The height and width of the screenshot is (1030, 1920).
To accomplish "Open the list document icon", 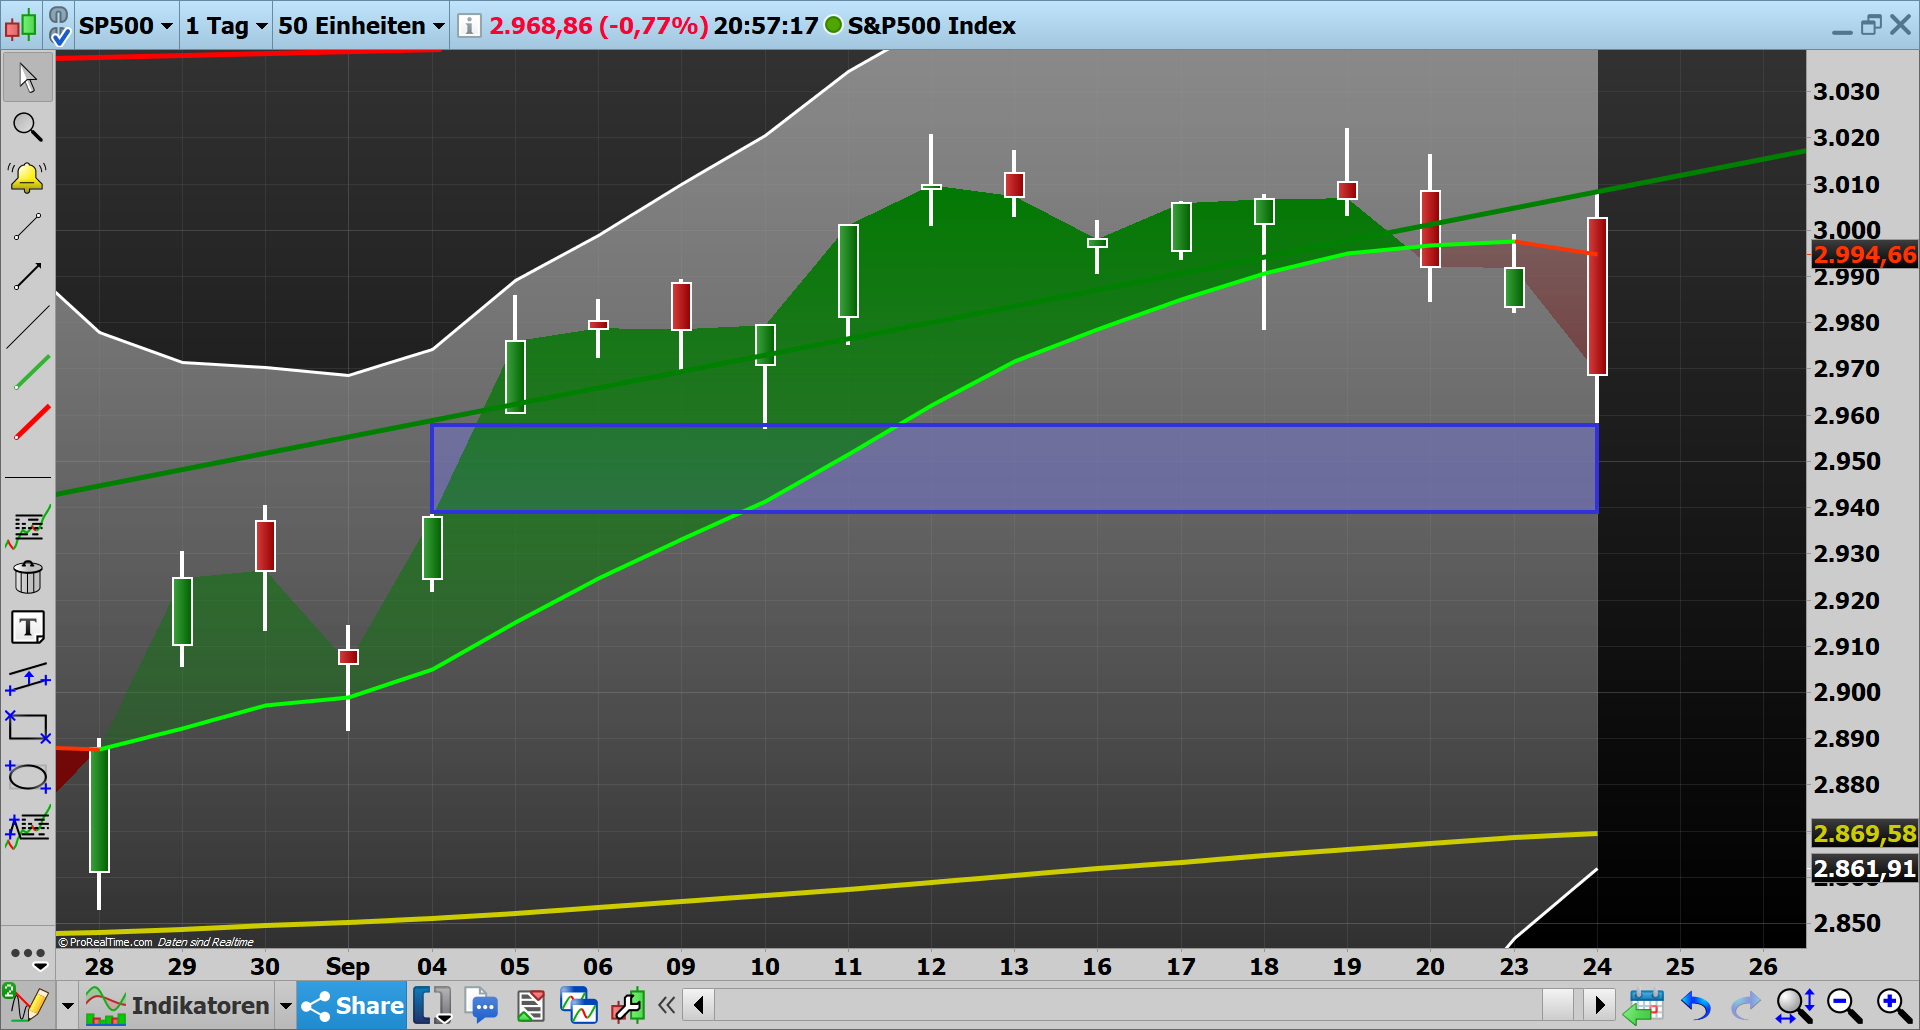I will tap(530, 1006).
